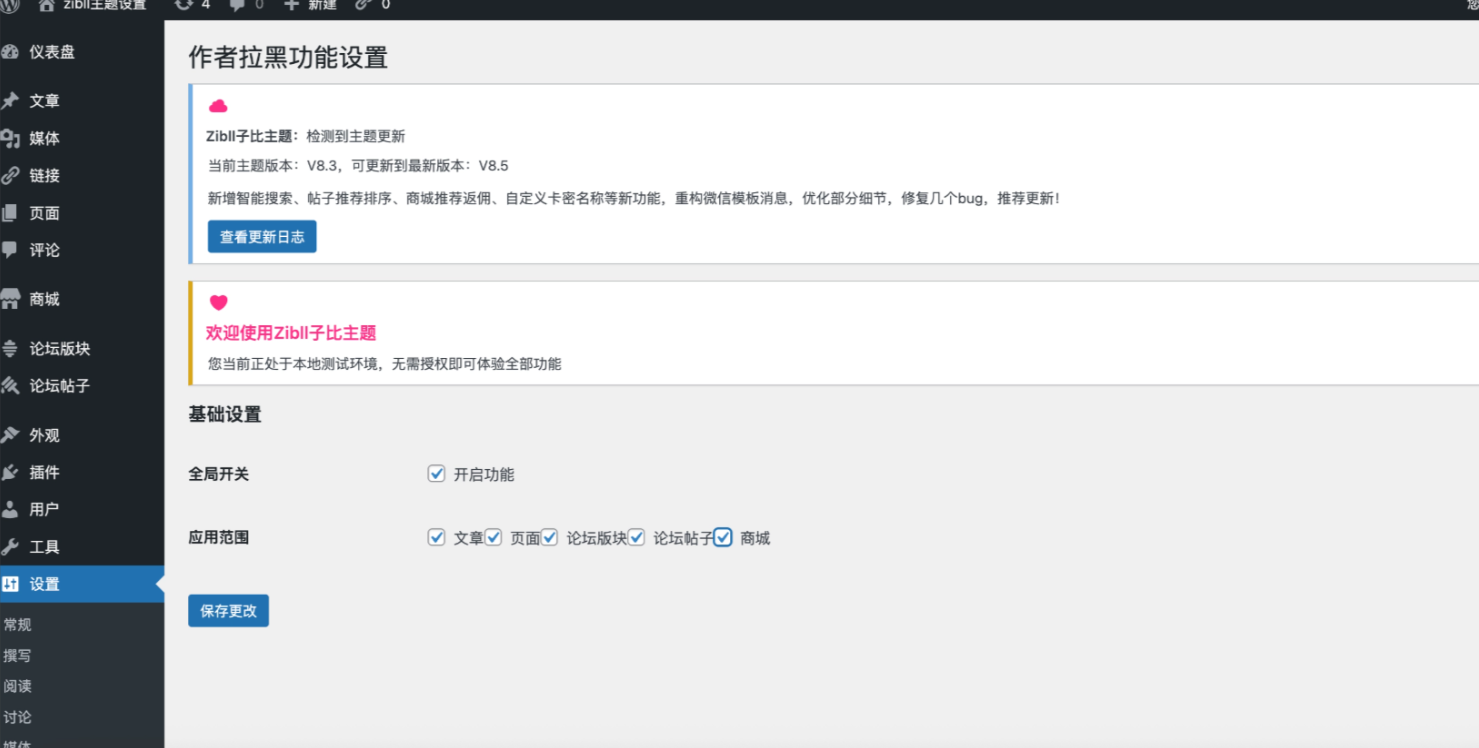Screen dimensions: 1479x748
Task: Disable the 开启功能 global switch checkbox
Action: pyautogui.click(x=436, y=474)
